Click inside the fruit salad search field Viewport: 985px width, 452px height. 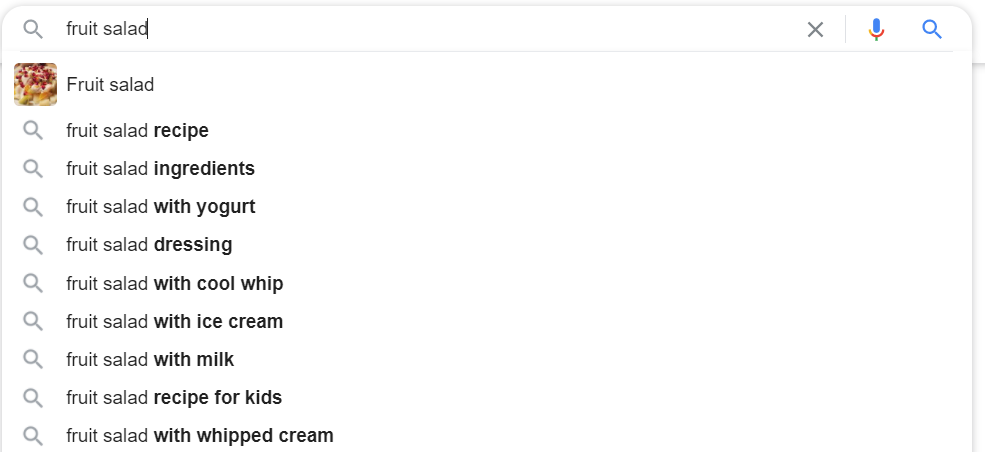(427, 29)
